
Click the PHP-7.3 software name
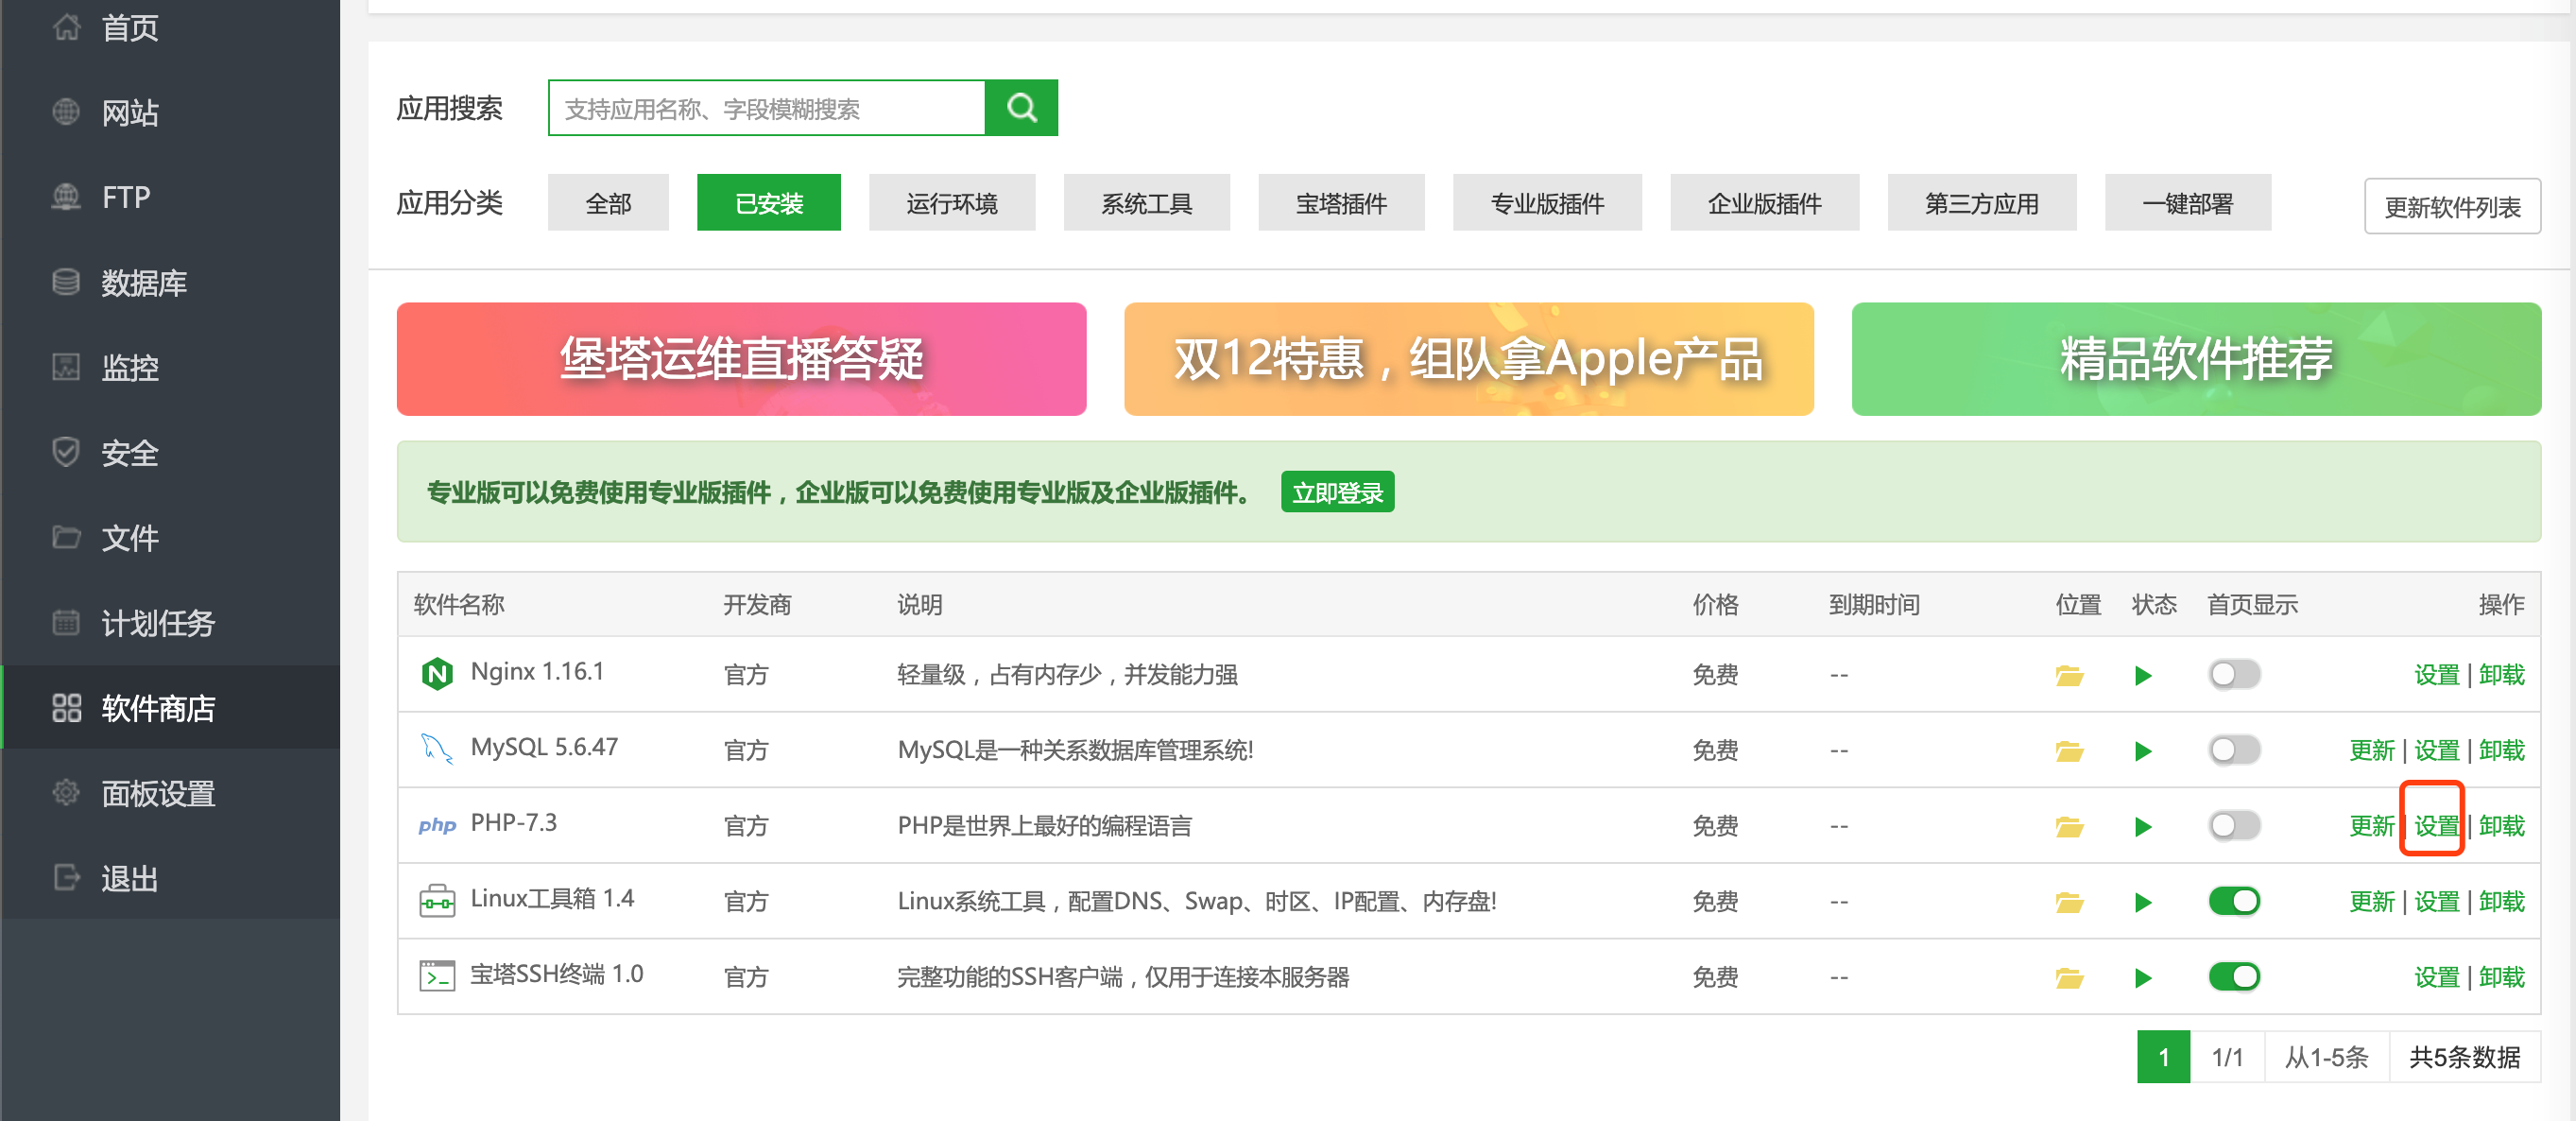click(514, 823)
